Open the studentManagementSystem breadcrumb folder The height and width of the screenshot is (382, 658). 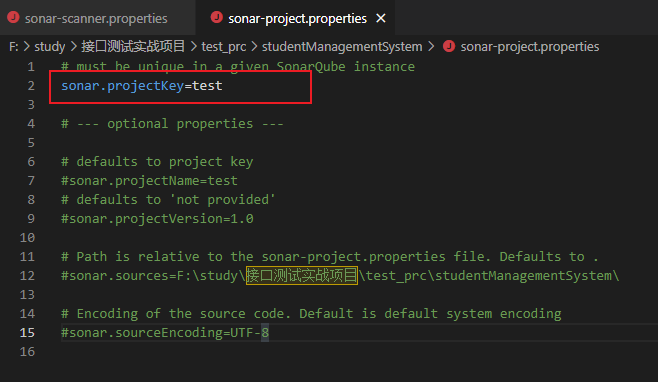point(342,46)
